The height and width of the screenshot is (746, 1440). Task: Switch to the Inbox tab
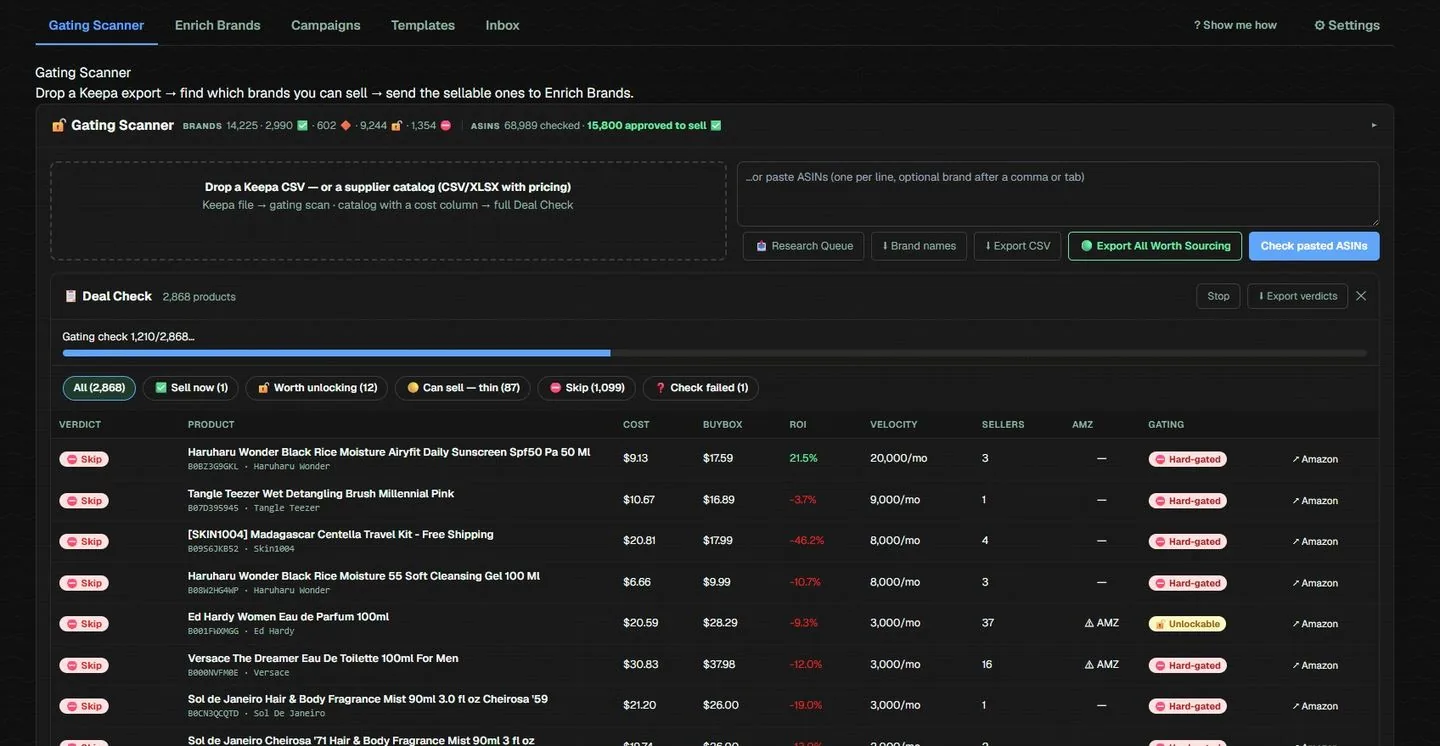click(502, 25)
